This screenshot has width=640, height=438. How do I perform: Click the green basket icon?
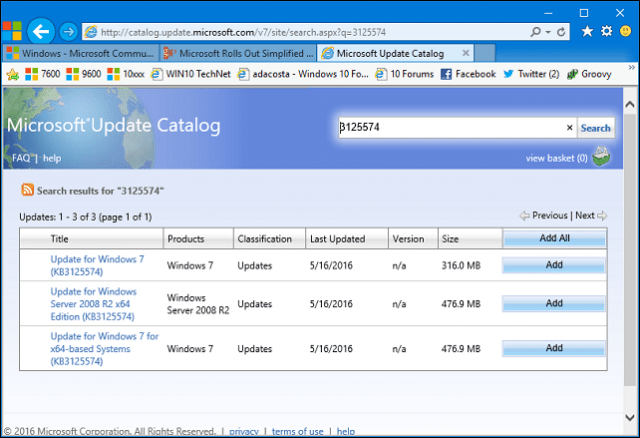(x=601, y=156)
